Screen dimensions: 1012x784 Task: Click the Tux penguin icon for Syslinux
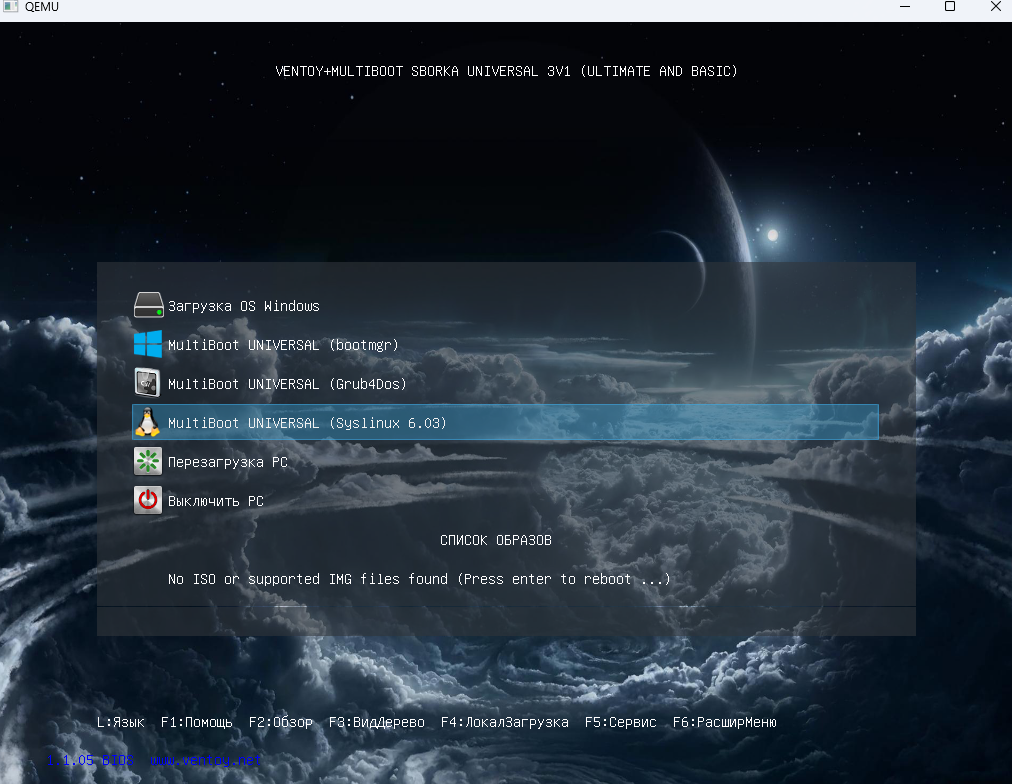point(148,422)
